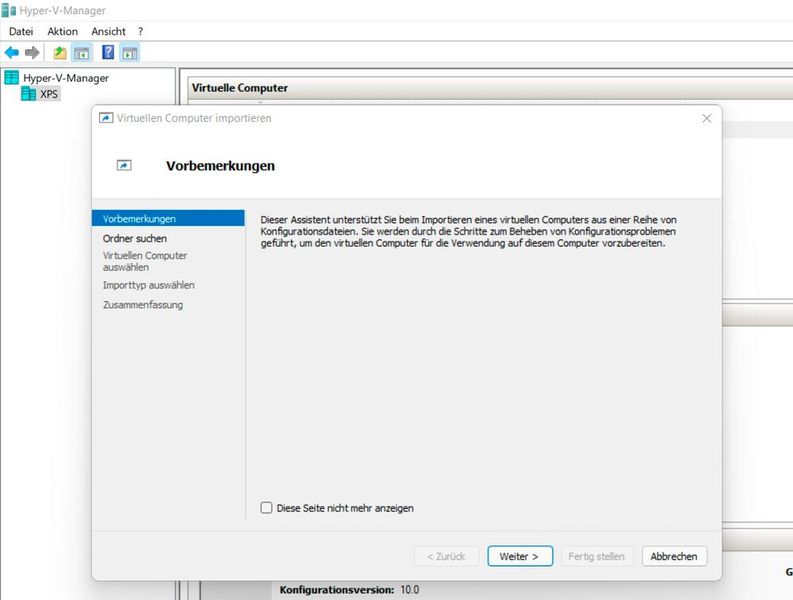Close the Virtuellen Computer importieren dialog
Image resolution: width=793 pixels, height=600 pixels.
coord(707,118)
